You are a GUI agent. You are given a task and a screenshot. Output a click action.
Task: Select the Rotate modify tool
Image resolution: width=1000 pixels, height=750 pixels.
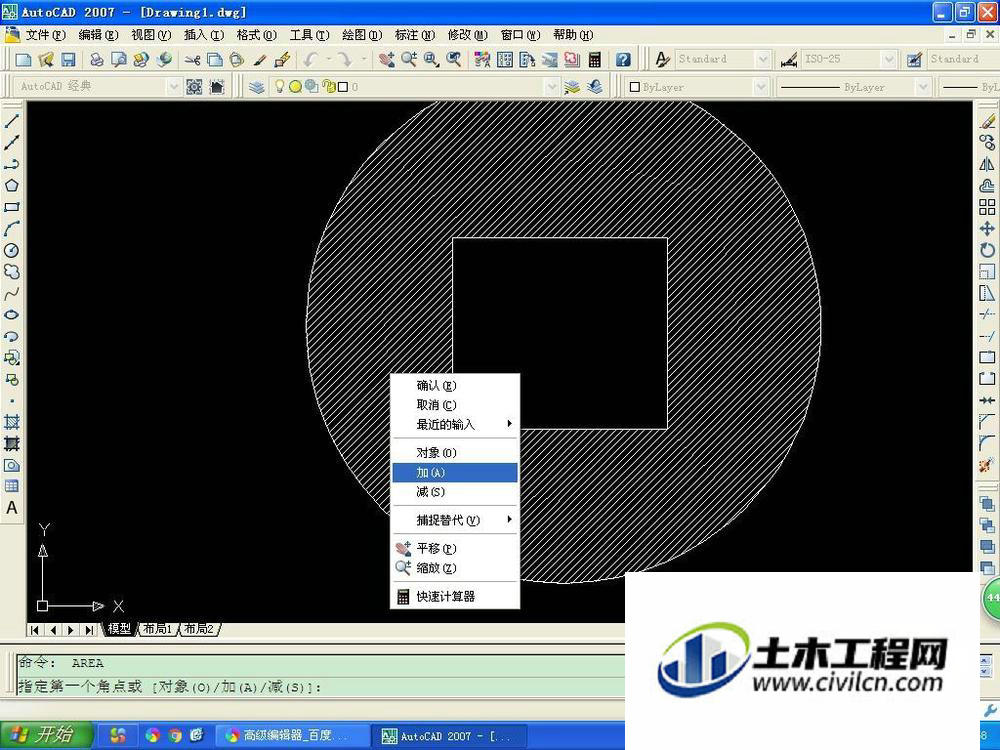987,250
